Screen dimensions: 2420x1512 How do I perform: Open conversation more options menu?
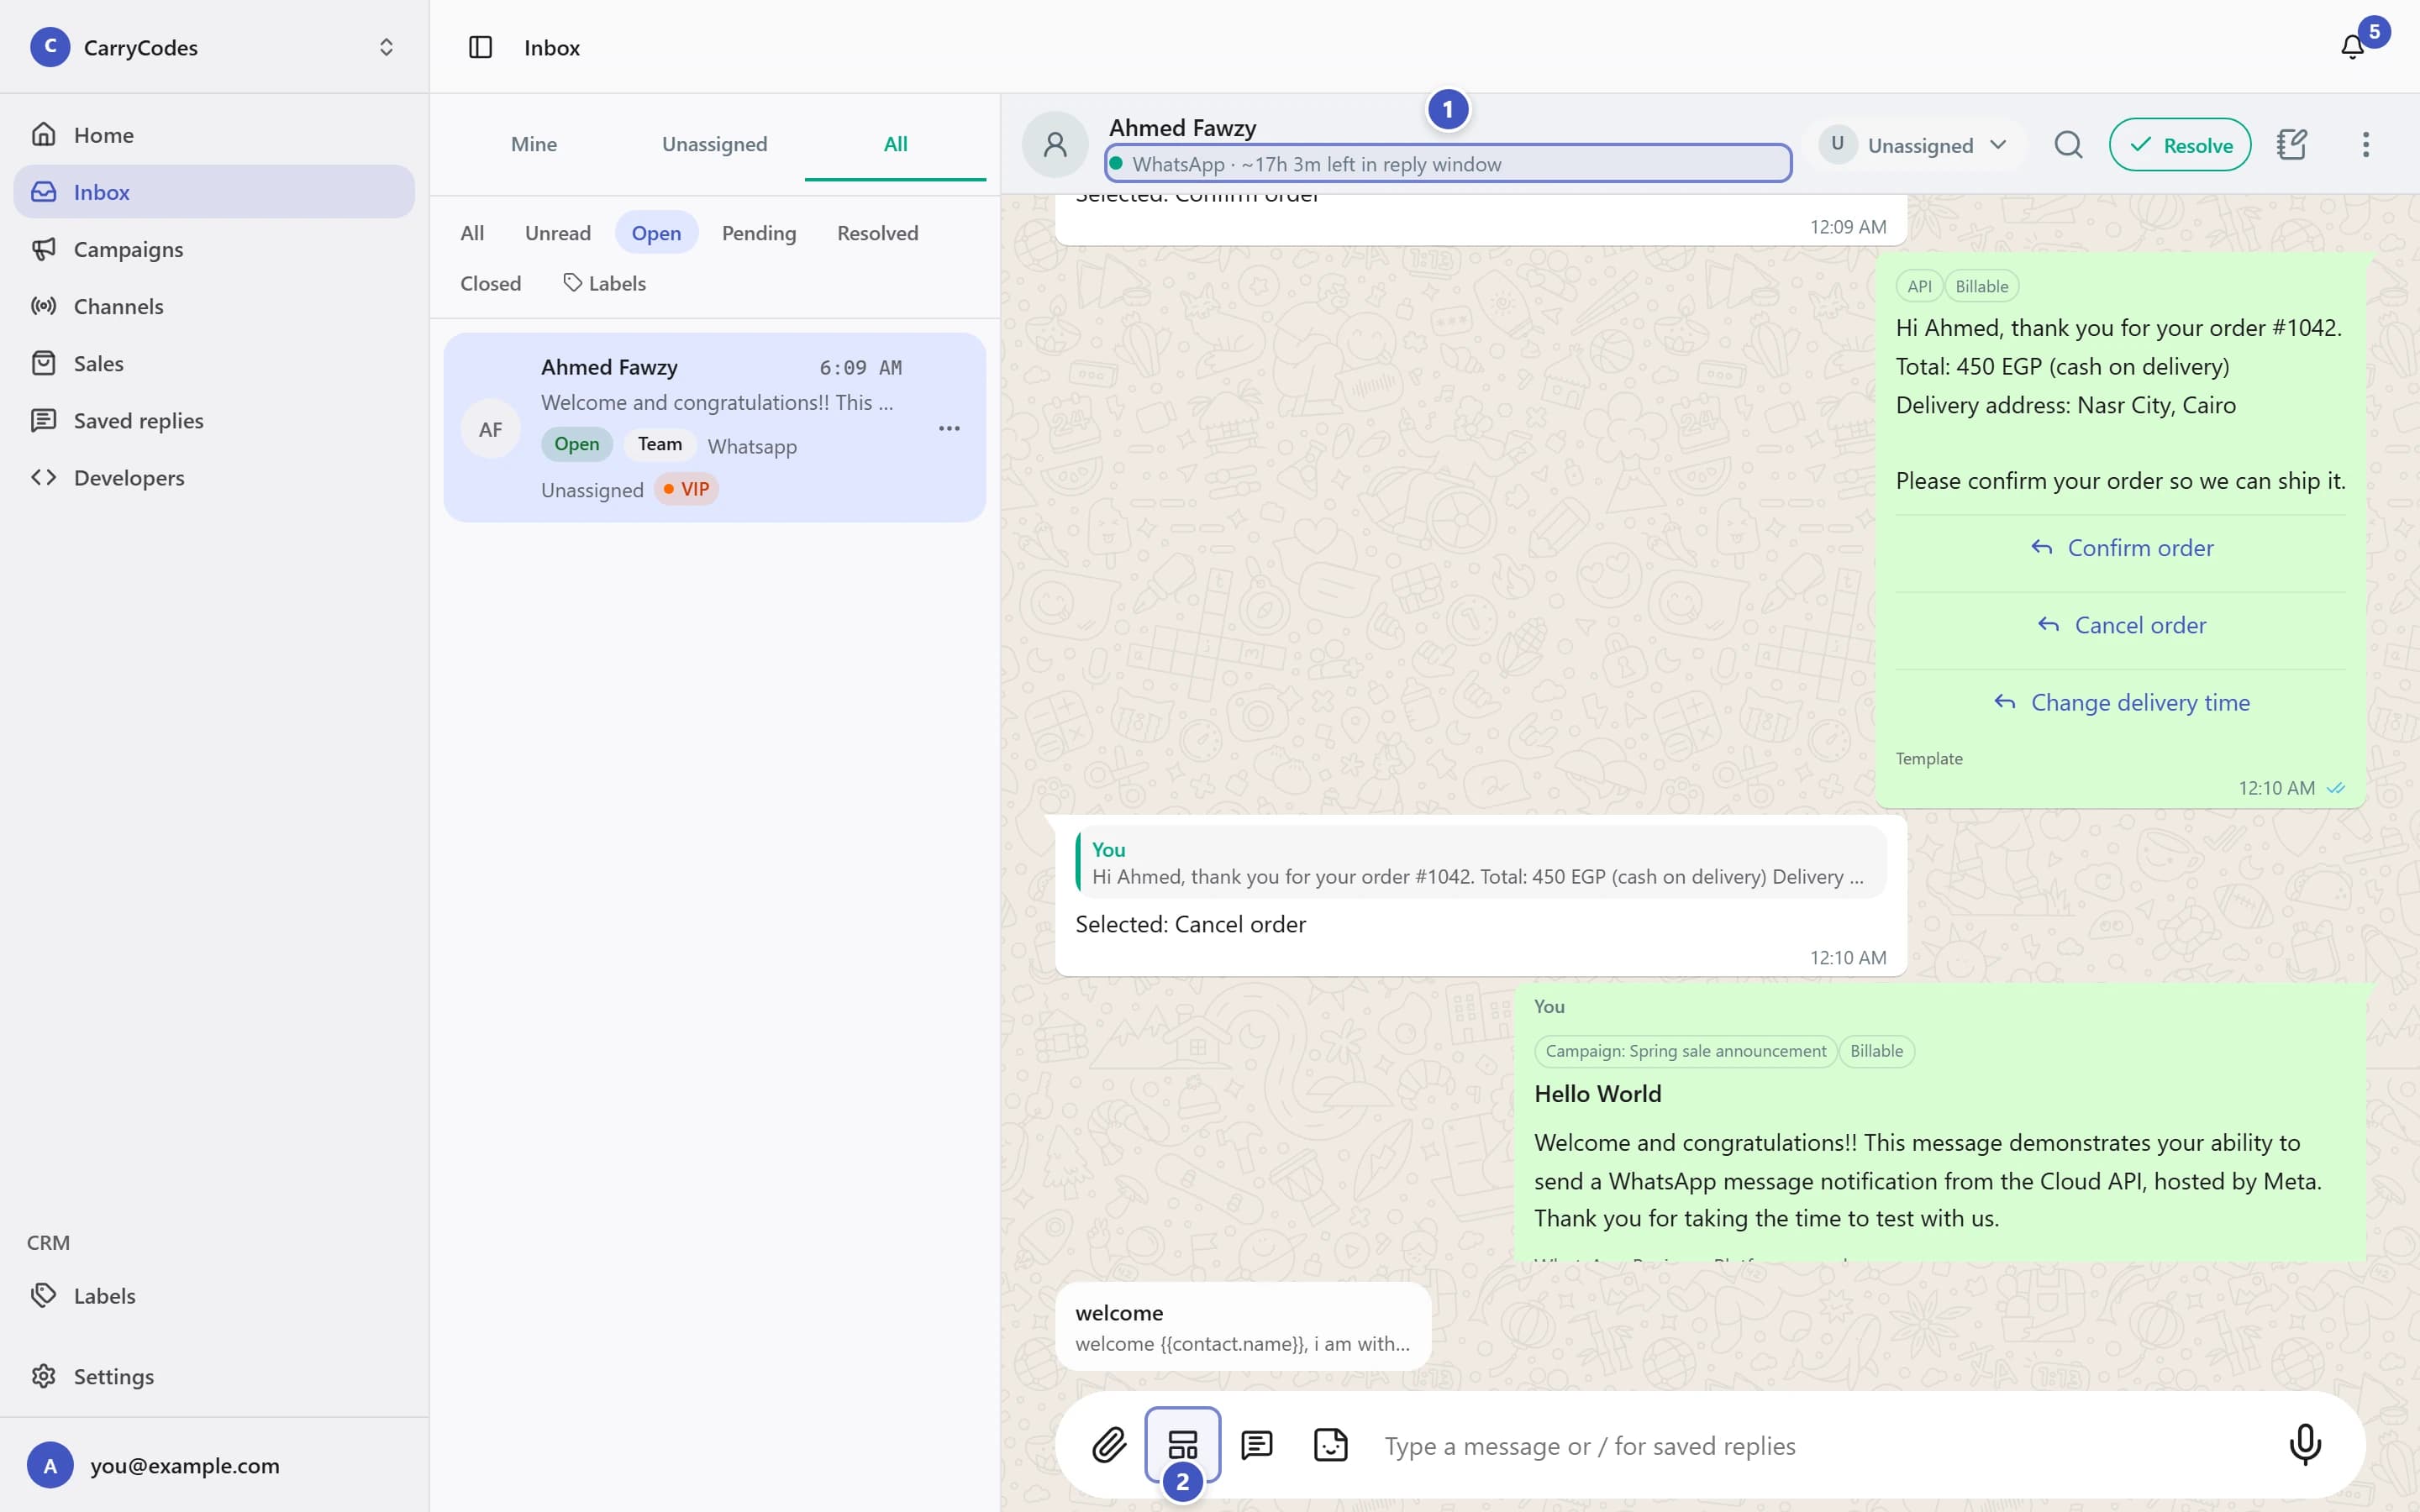(2365, 145)
